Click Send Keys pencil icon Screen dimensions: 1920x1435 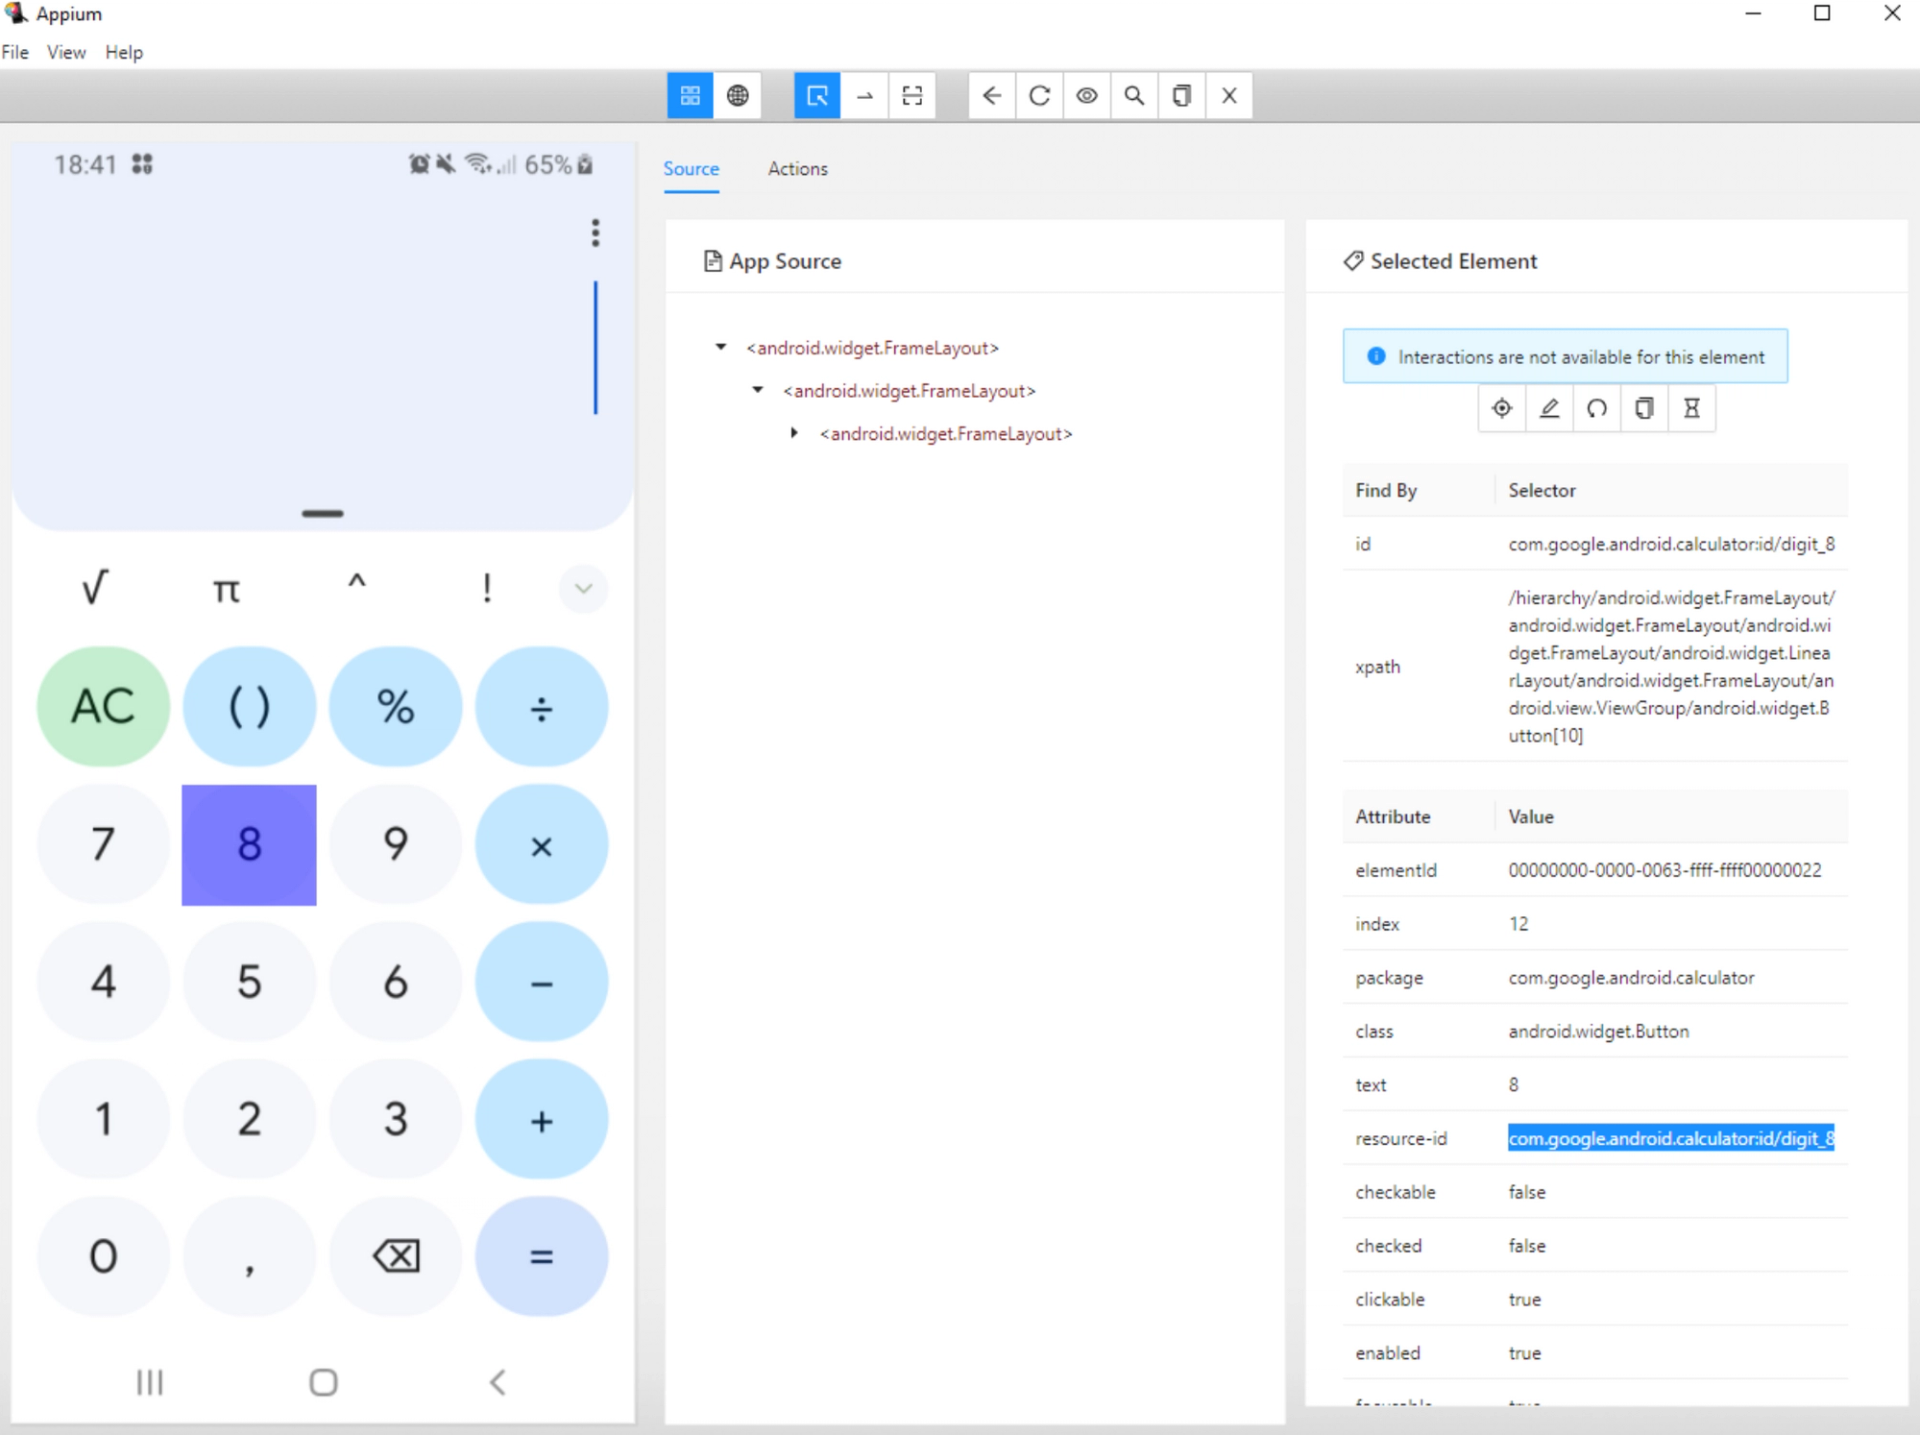point(1549,408)
